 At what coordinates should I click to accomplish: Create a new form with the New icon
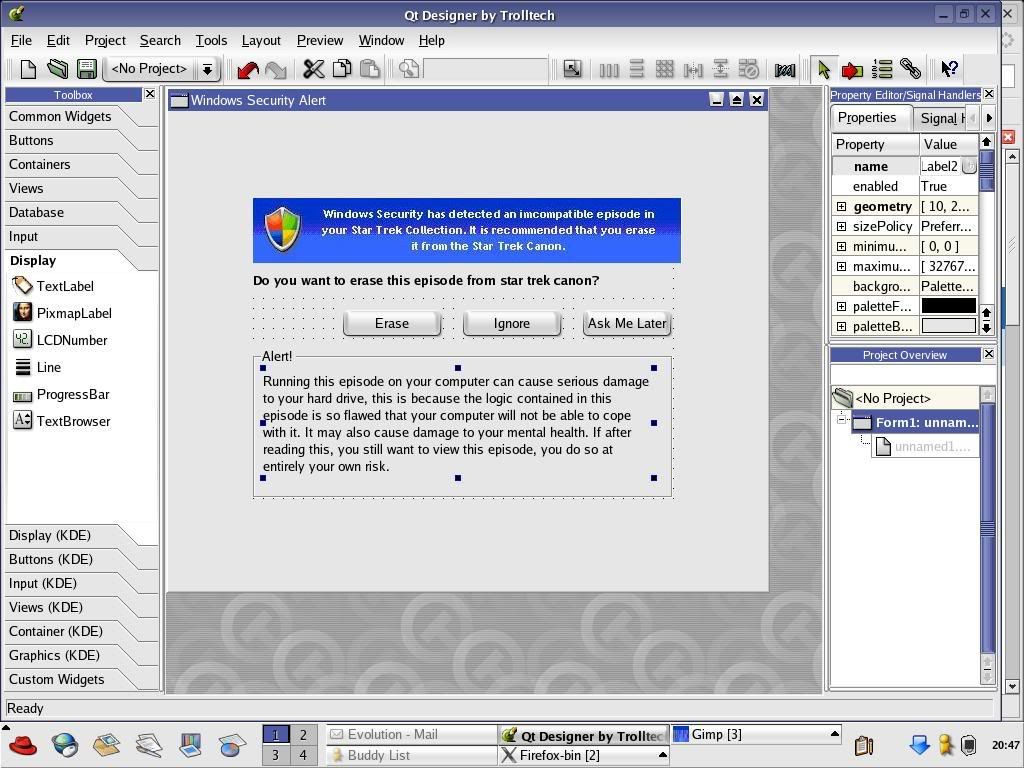tap(28, 69)
